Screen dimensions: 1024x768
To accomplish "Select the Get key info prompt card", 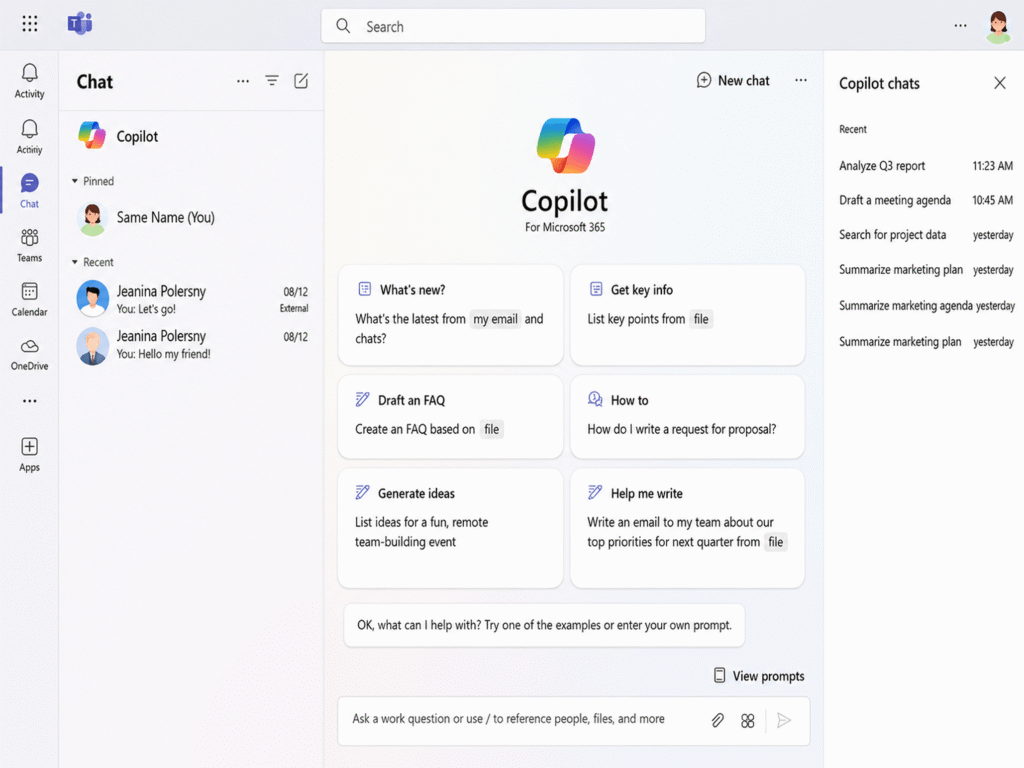I will [688, 315].
